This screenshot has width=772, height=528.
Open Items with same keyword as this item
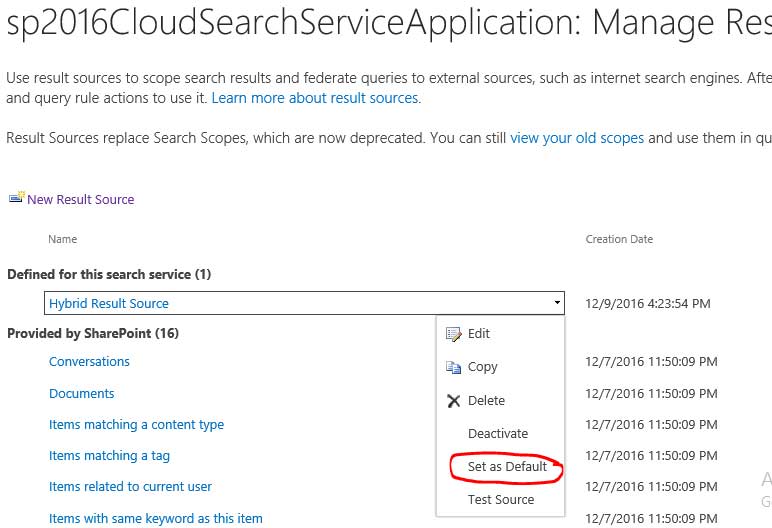(156, 518)
